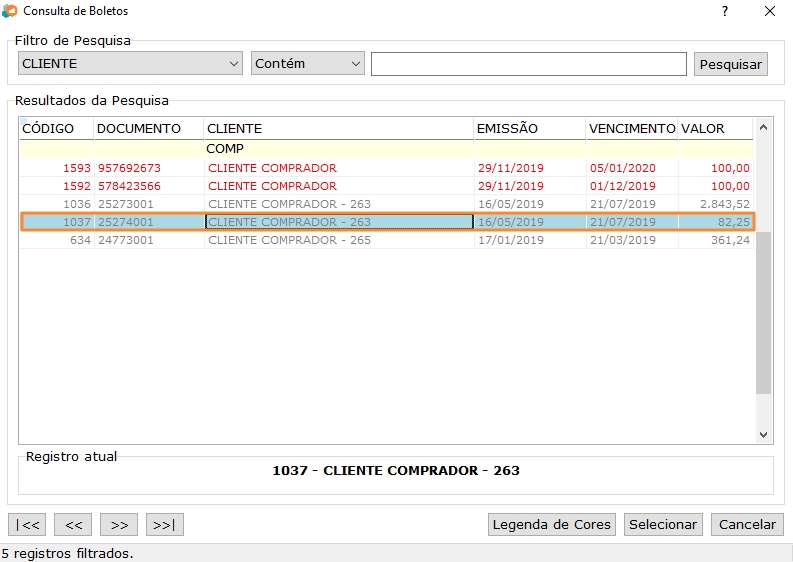Open Legenda de Cores
This screenshot has width=793, height=562.
[552, 524]
